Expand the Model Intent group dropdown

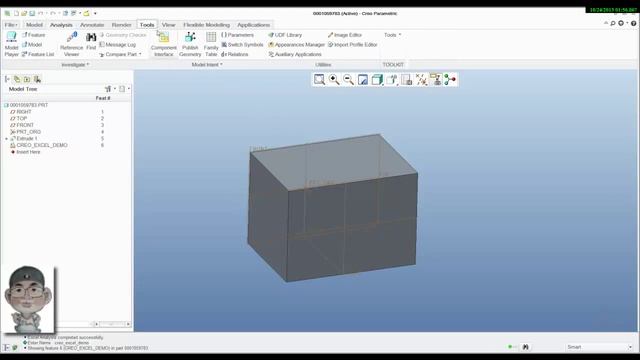tap(207, 64)
